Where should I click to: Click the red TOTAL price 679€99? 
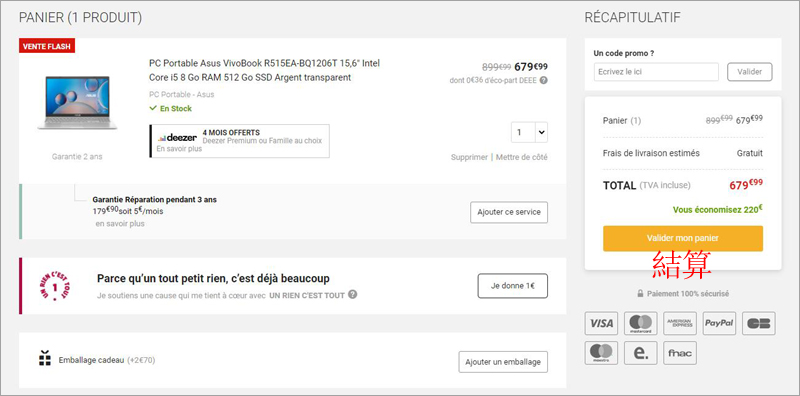click(x=746, y=184)
